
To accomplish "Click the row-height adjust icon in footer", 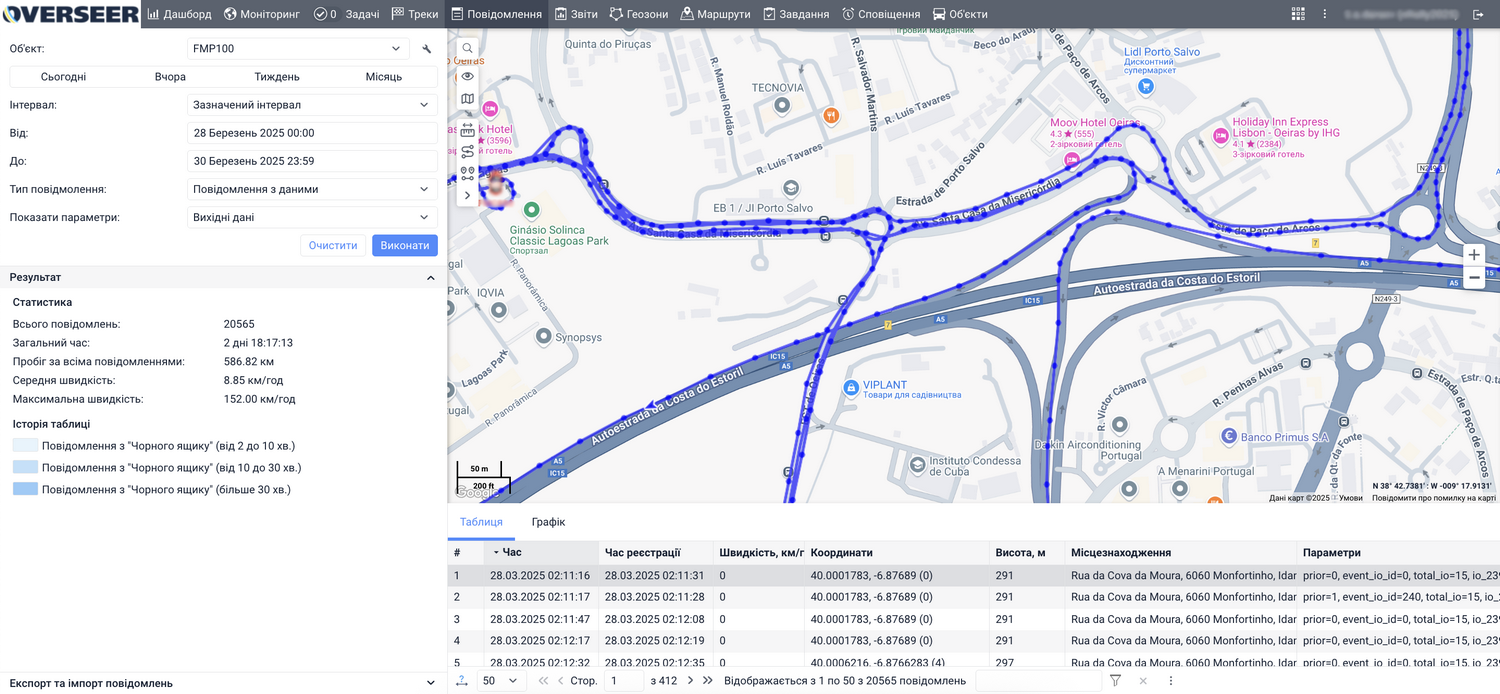I will [462, 680].
